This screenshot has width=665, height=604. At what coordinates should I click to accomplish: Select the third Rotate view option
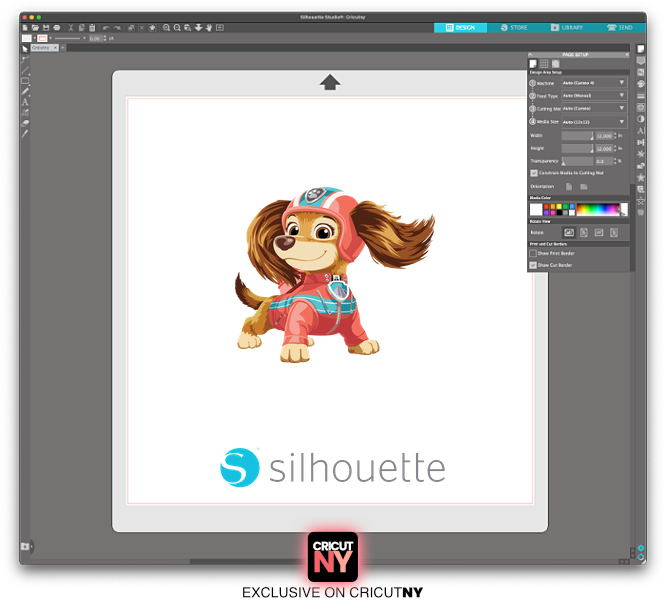(598, 232)
